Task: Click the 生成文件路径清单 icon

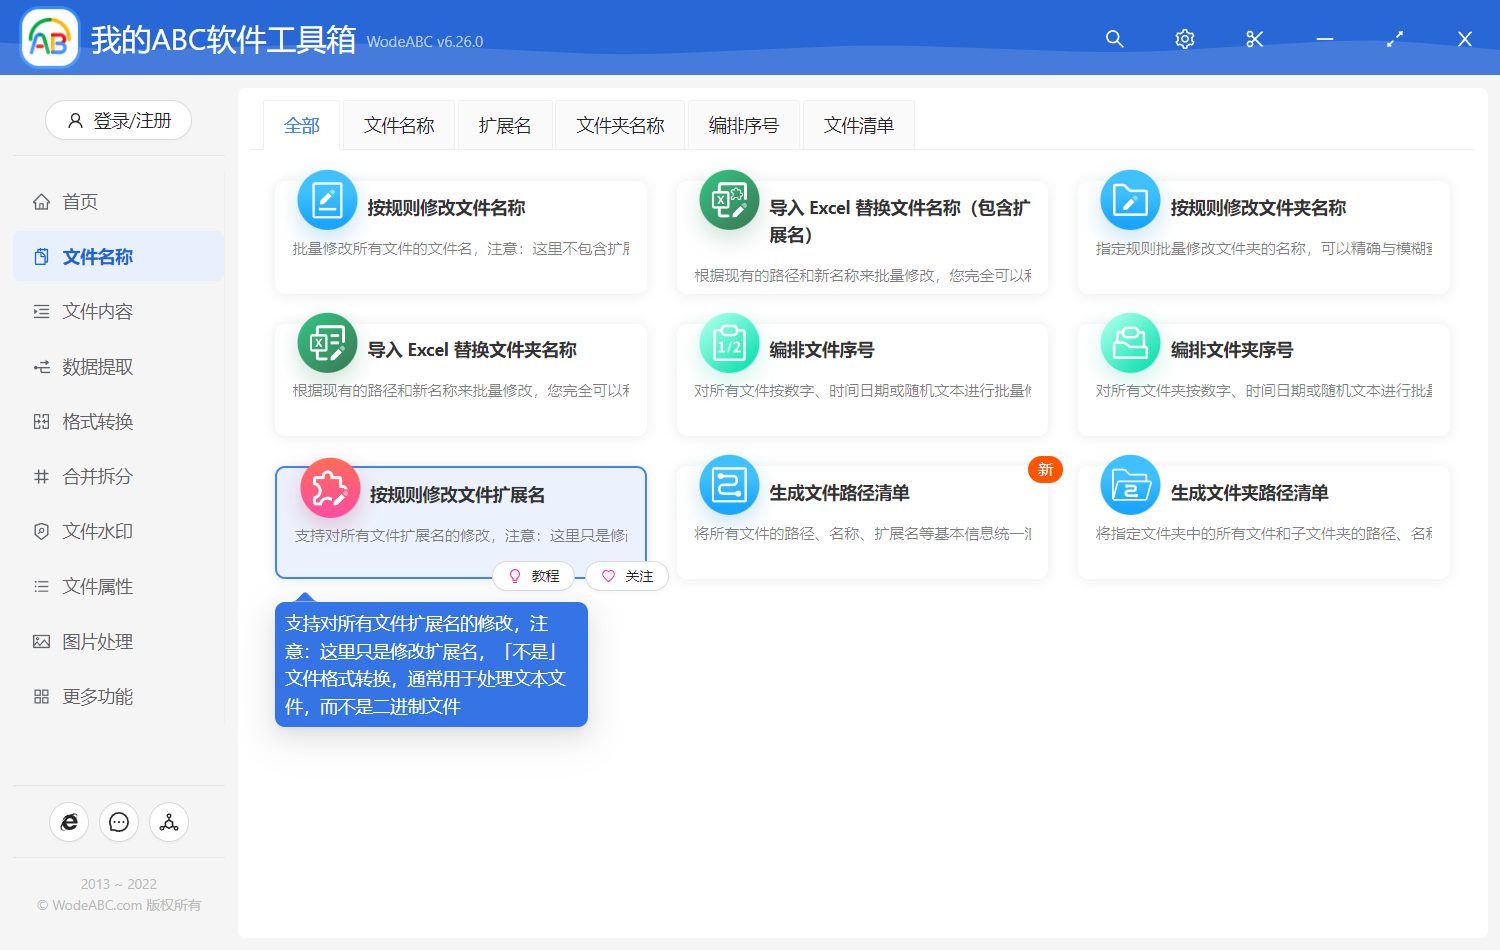Action: tap(728, 485)
